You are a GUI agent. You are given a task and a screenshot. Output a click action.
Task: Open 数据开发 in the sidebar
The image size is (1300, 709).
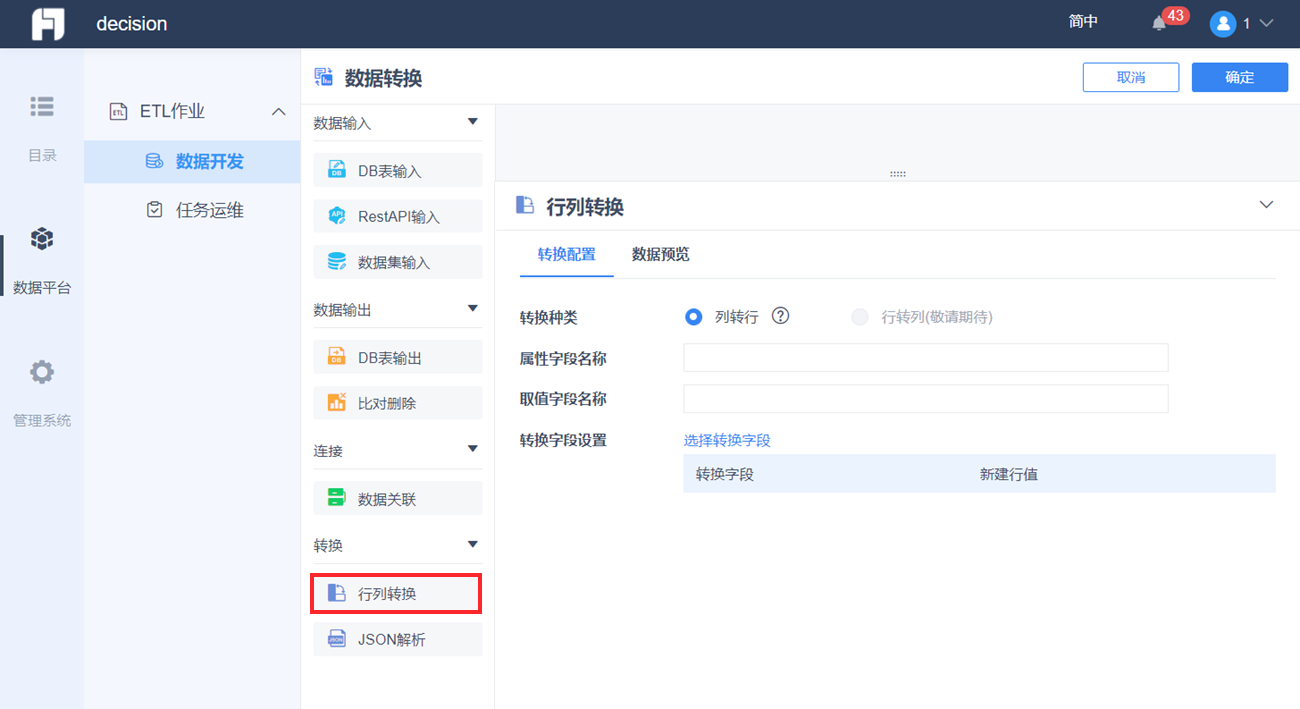192,161
